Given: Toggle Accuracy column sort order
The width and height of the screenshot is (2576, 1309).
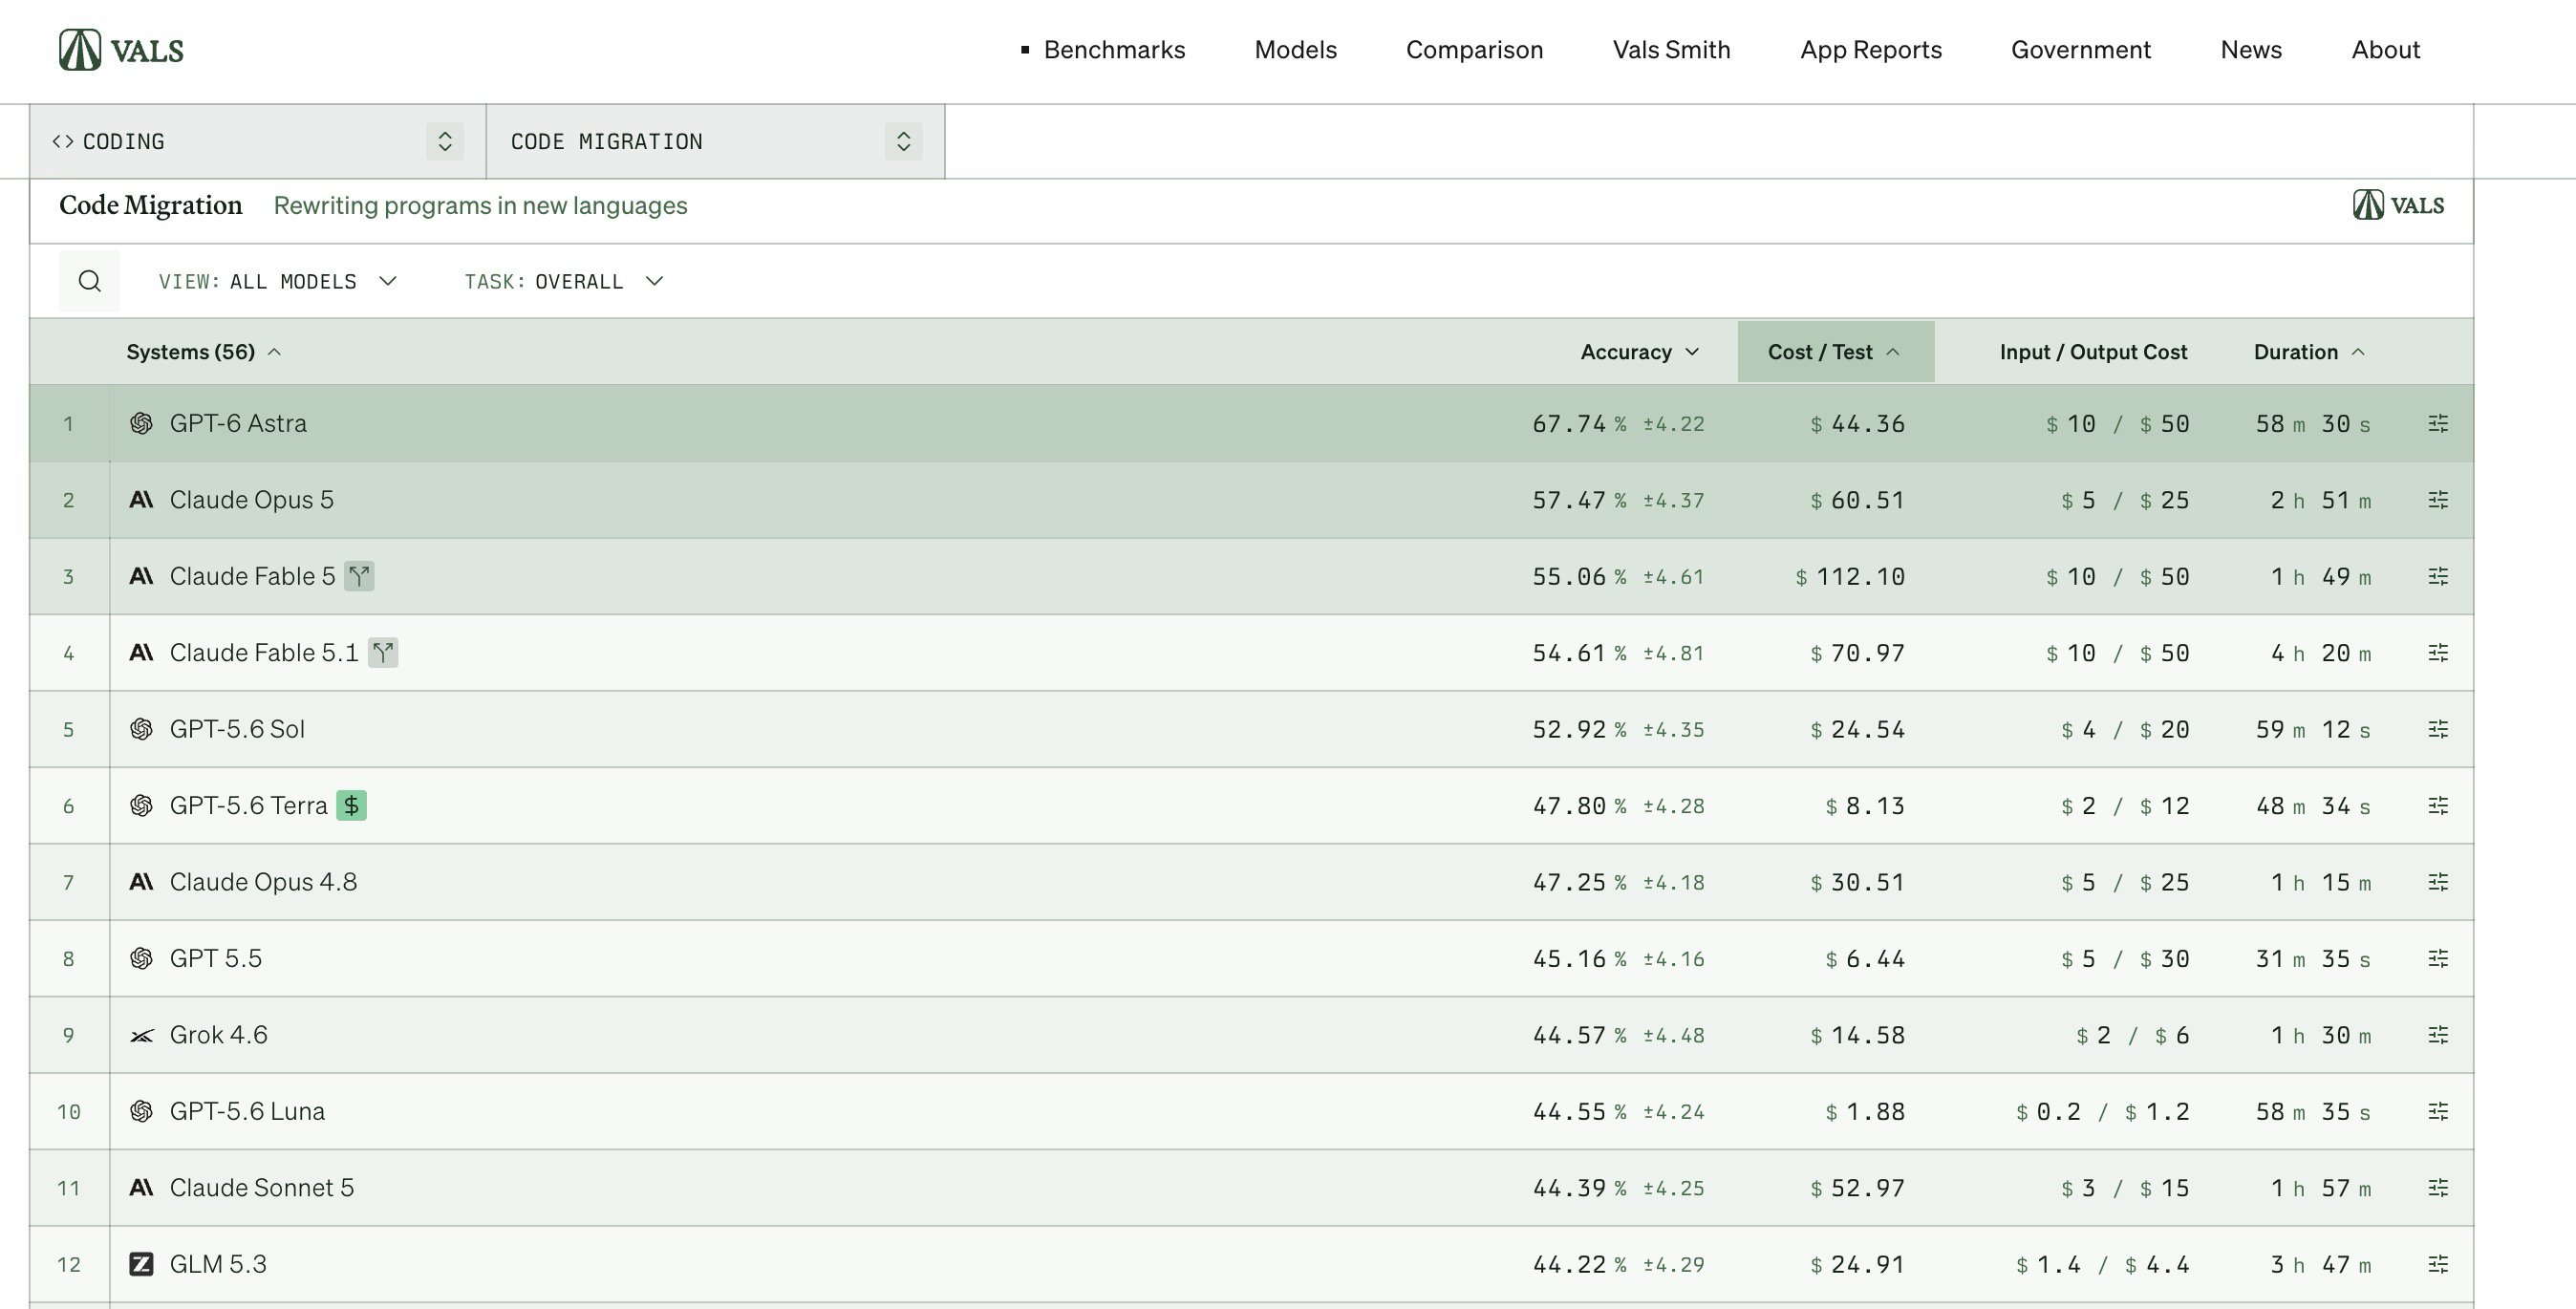Looking at the screenshot, I should pyautogui.click(x=1639, y=352).
